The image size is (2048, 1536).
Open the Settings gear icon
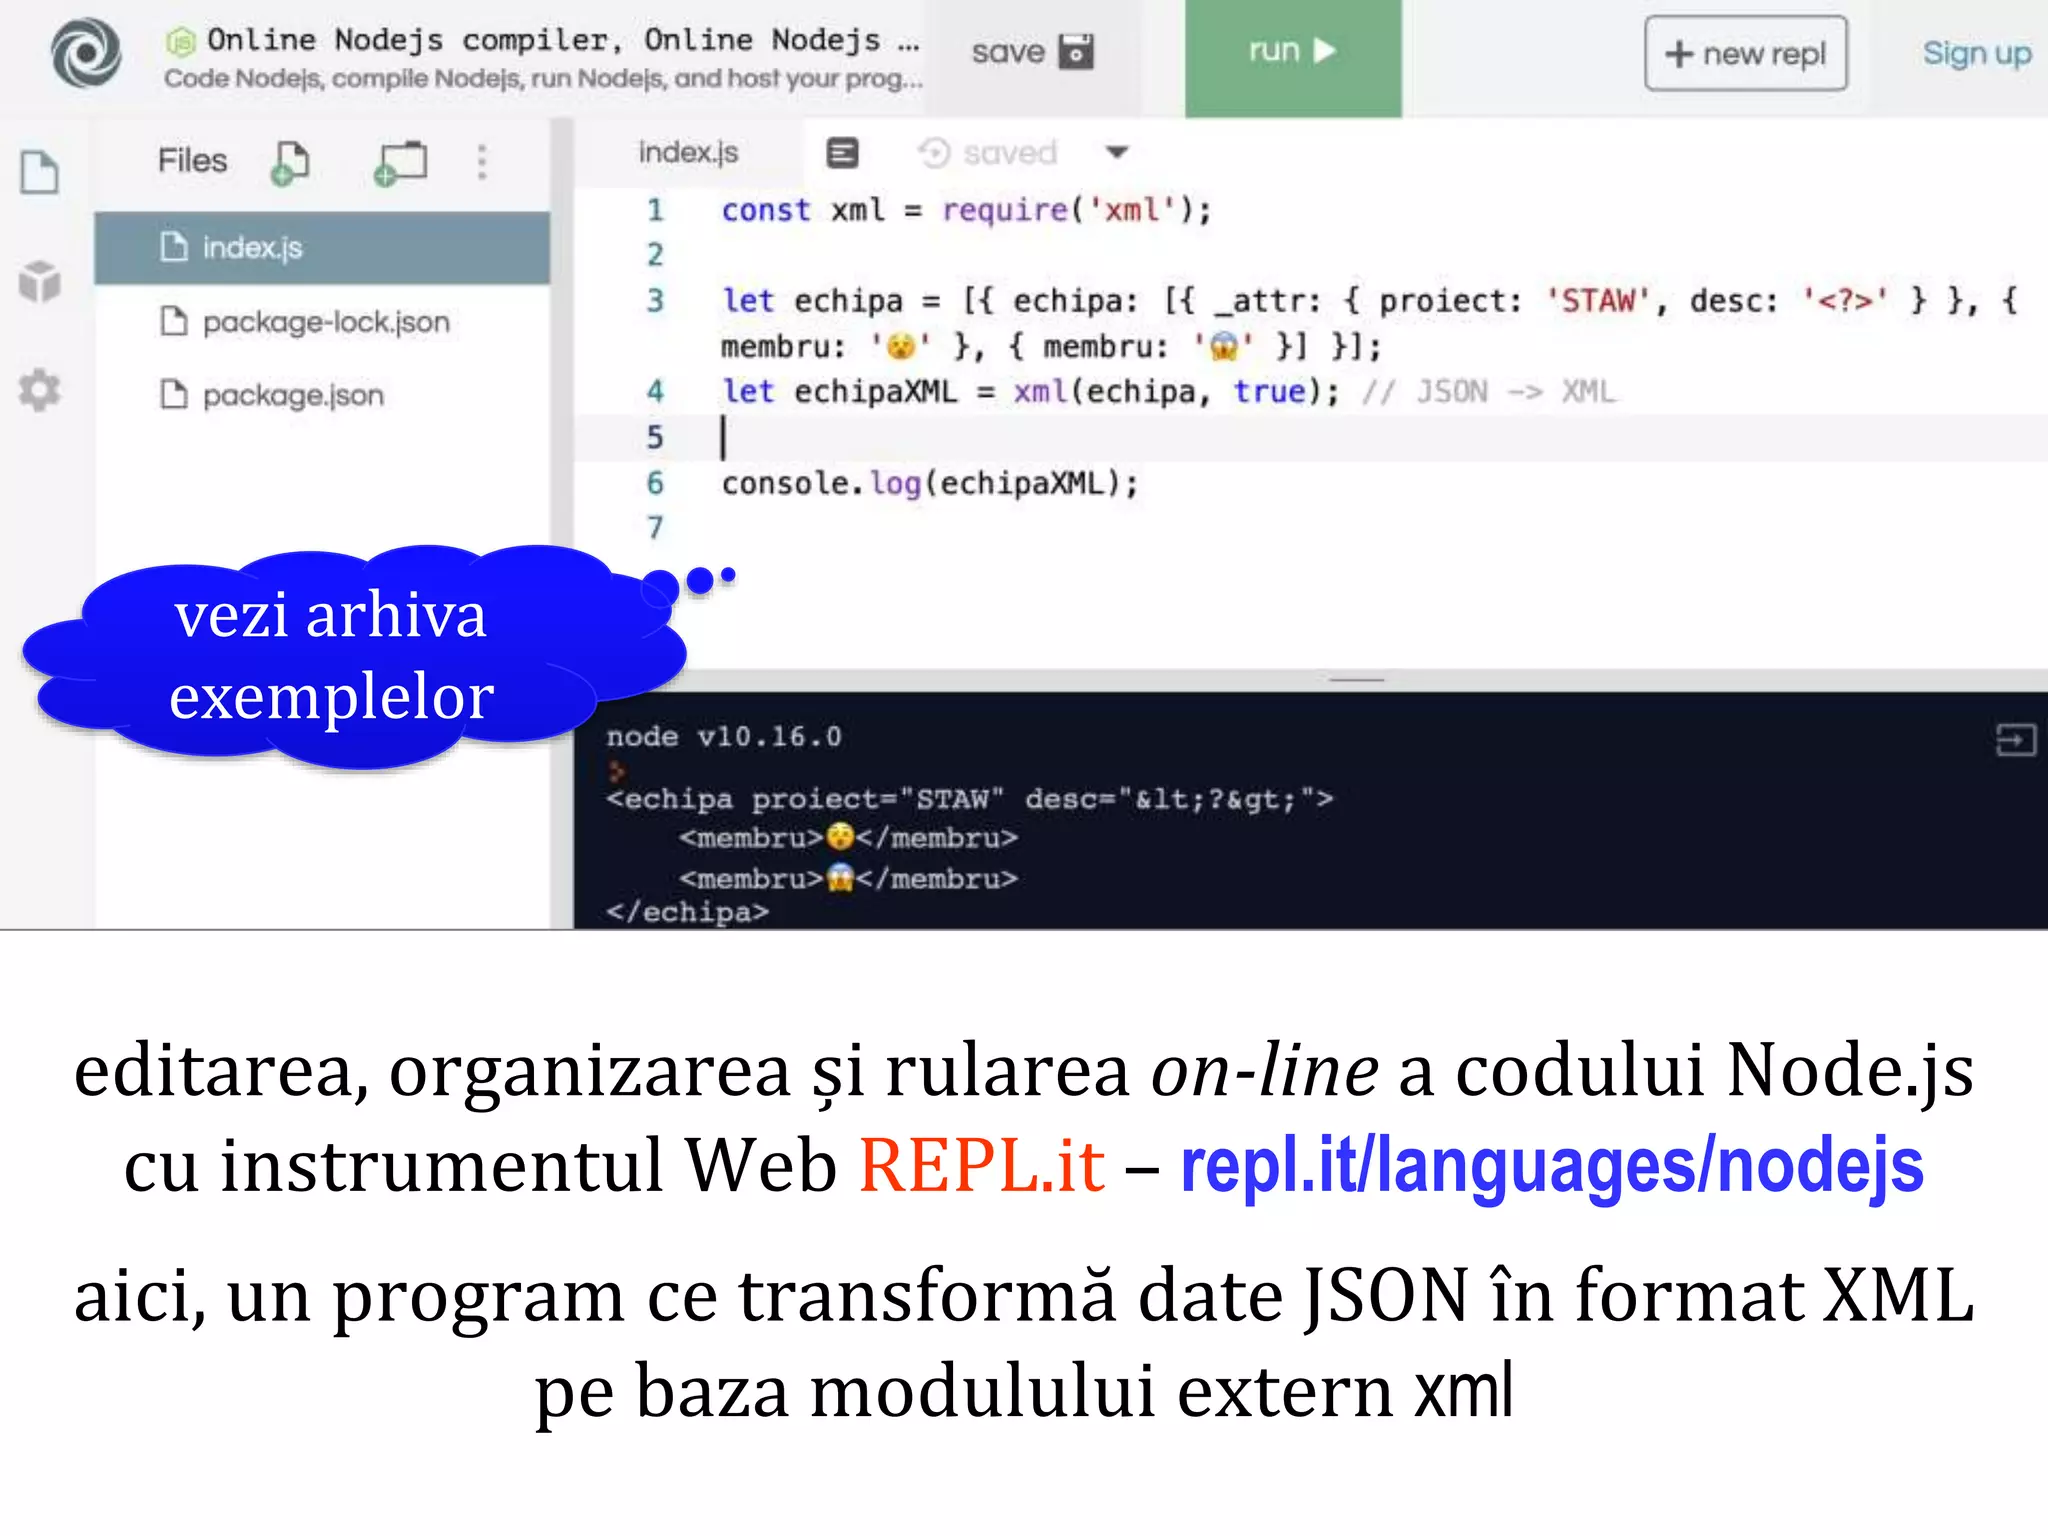40,389
